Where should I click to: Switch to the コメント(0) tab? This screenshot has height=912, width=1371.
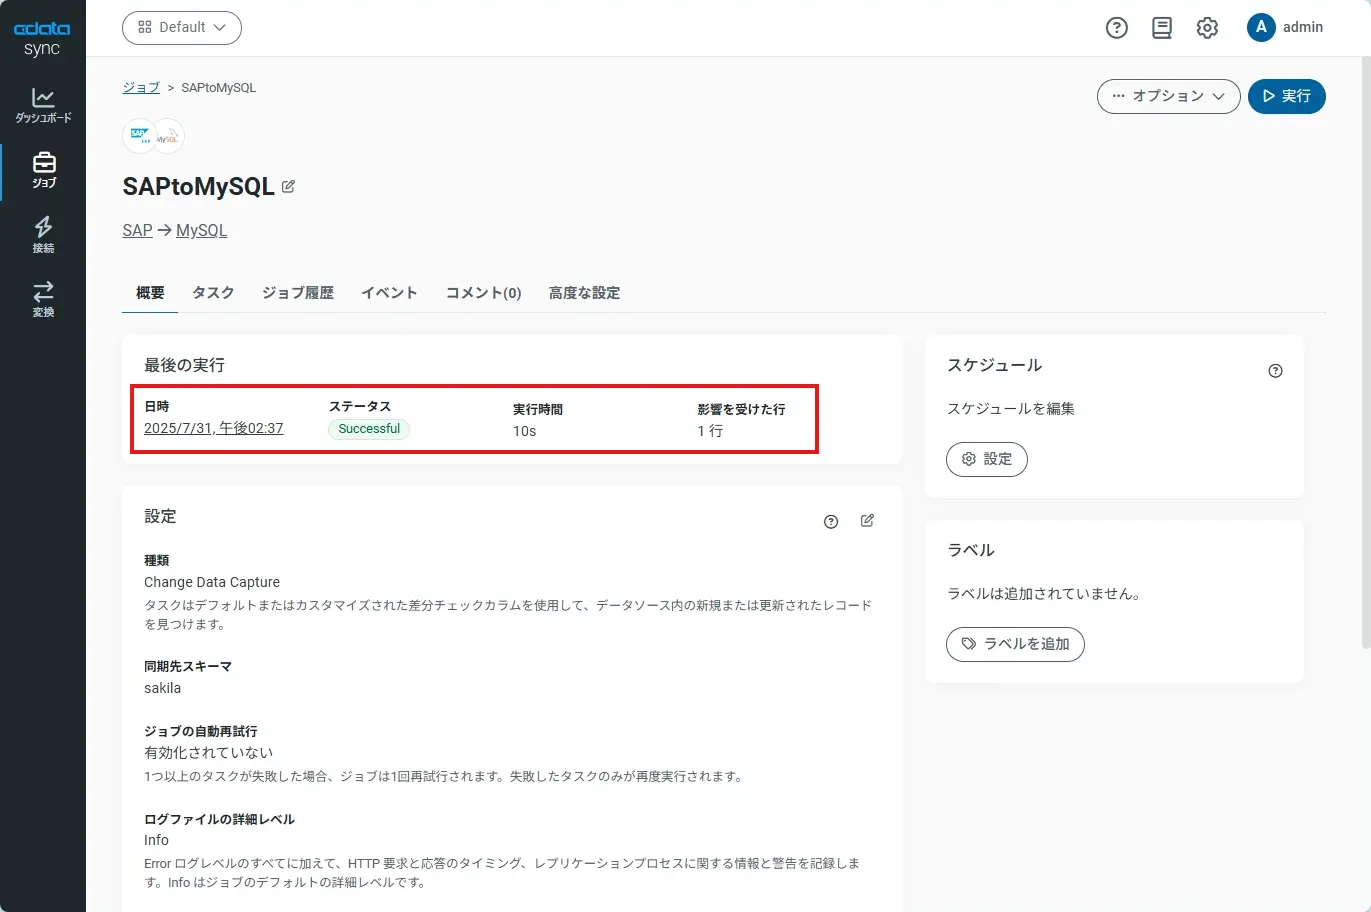(484, 293)
